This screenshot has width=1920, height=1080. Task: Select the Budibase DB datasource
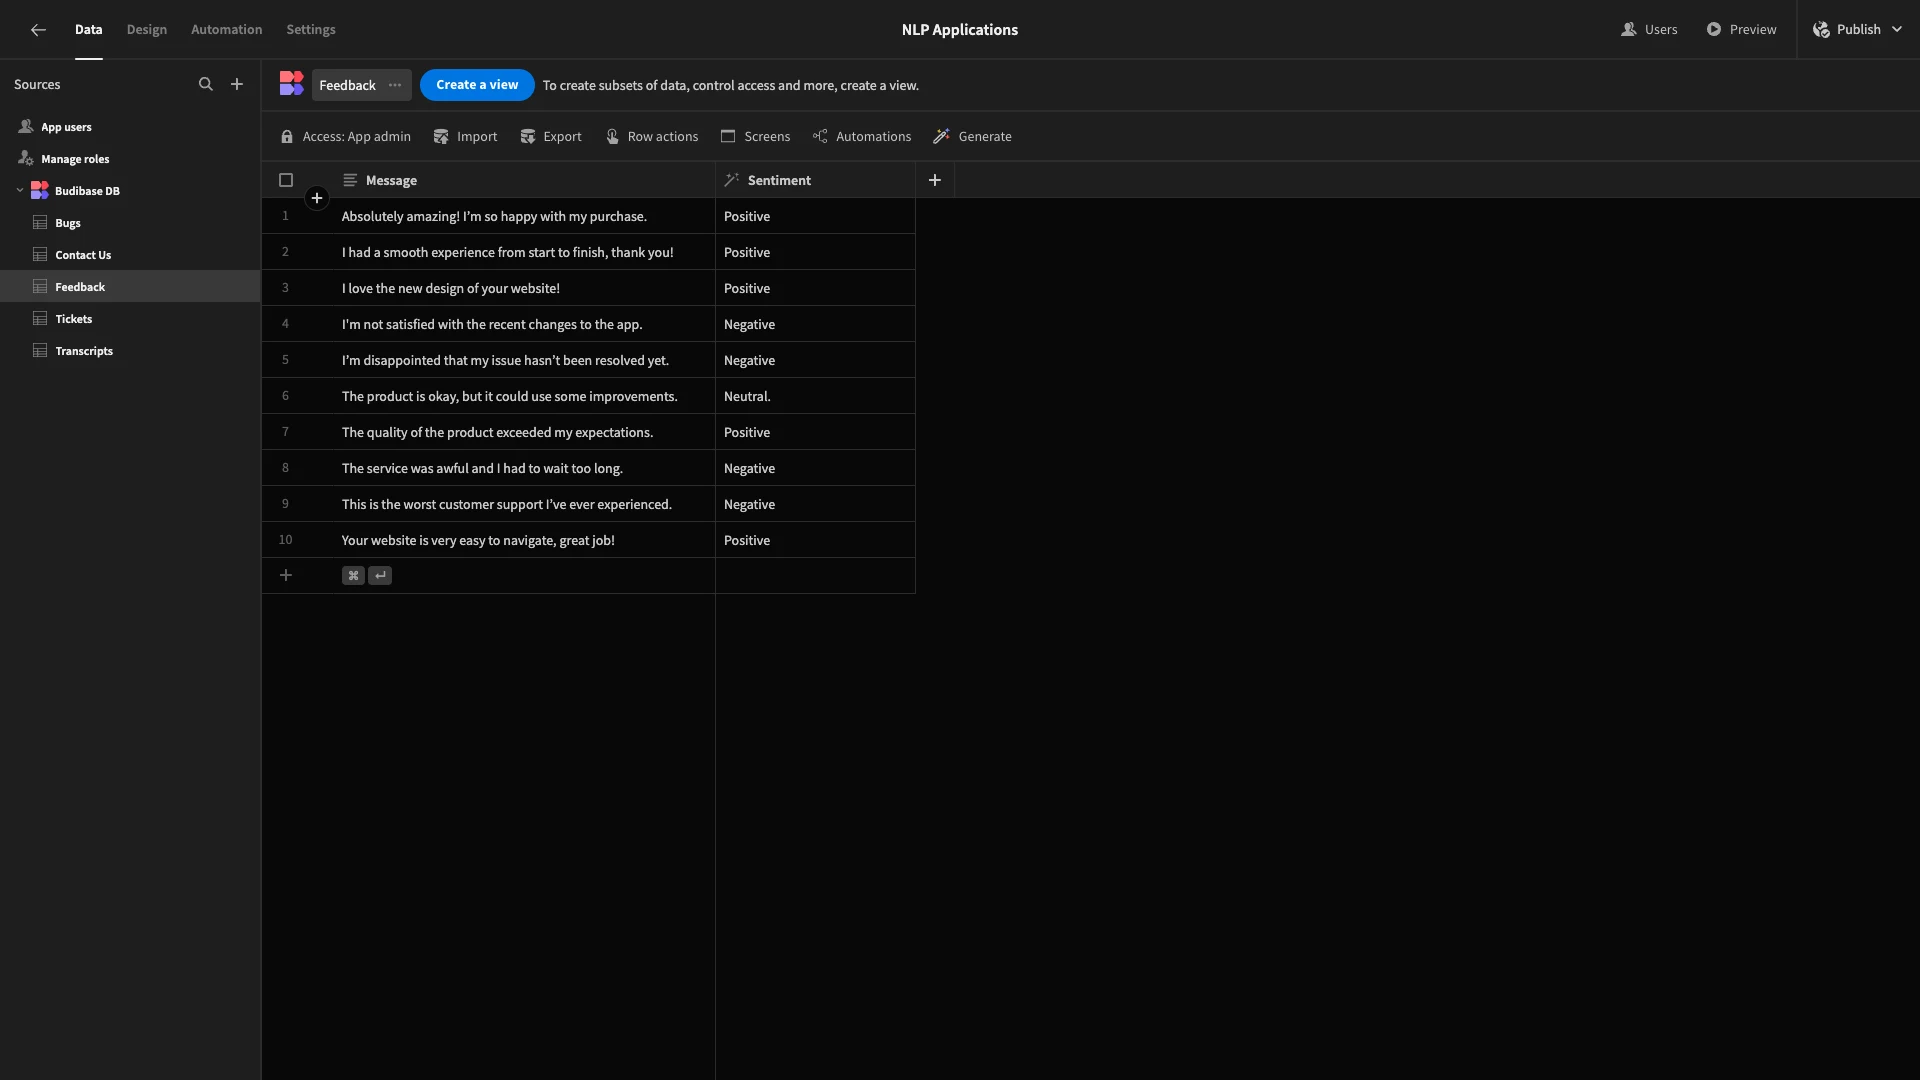[87, 191]
